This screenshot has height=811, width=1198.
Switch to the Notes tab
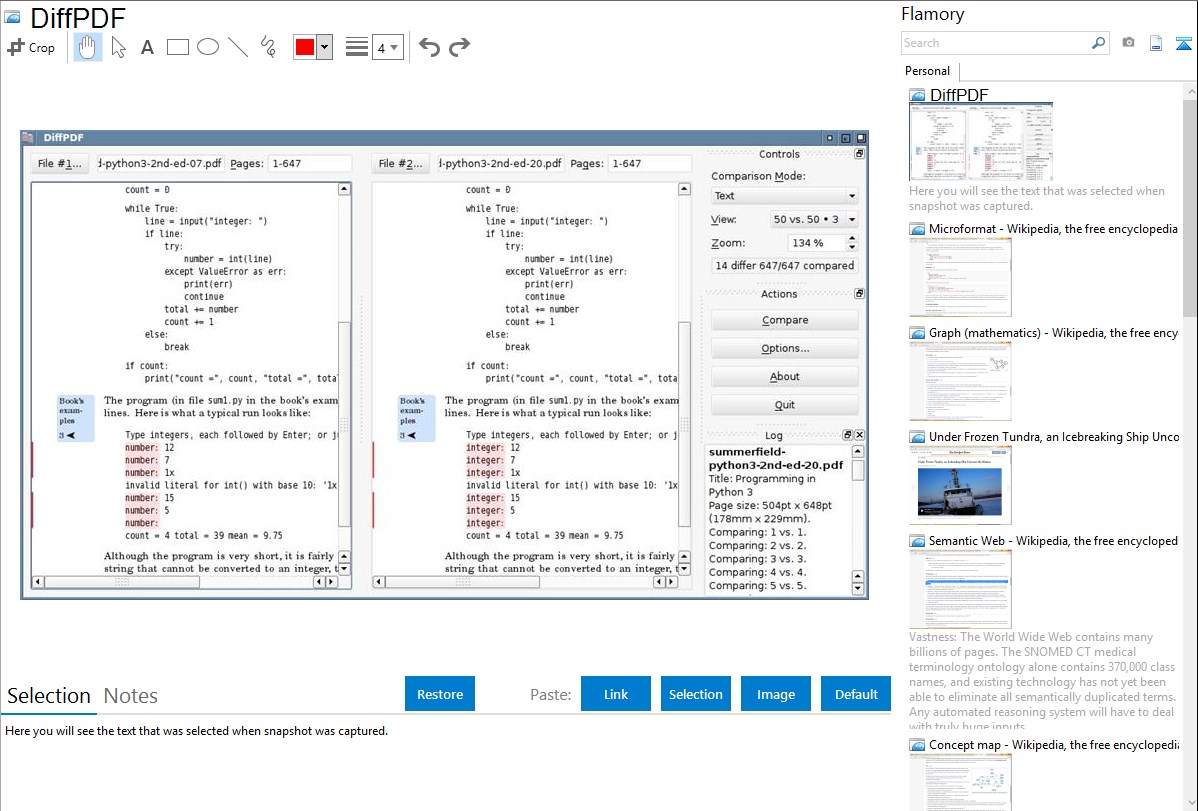131,696
